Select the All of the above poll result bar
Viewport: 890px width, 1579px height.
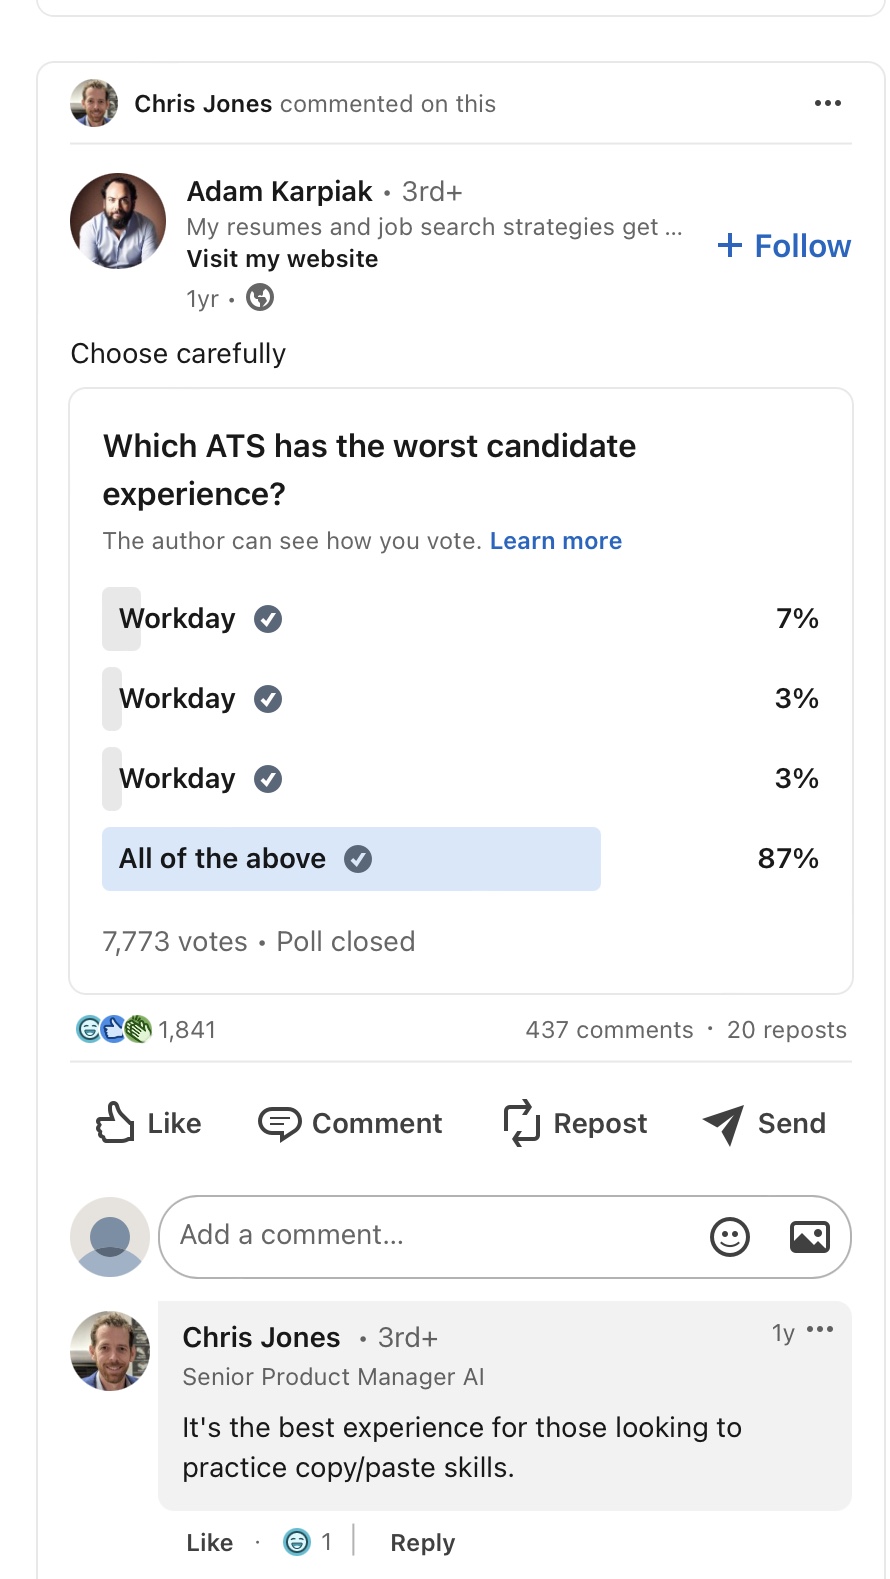tap(351, 859)
